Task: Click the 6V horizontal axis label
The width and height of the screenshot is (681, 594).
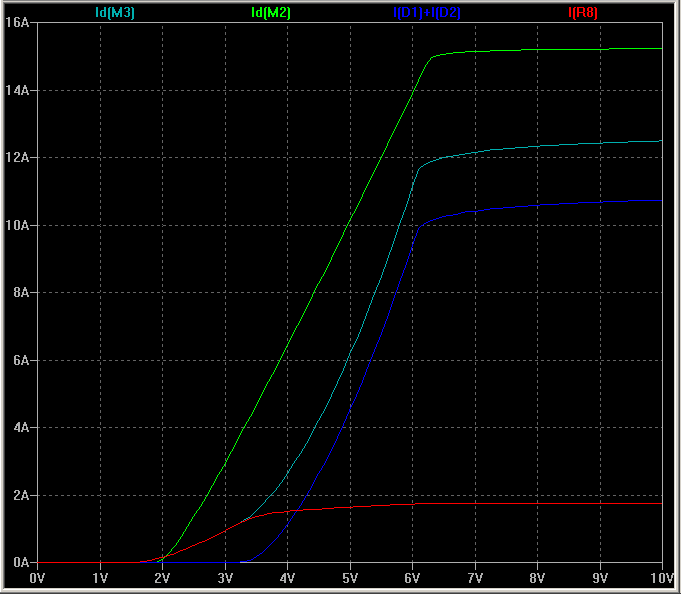Action: click(413, 578)
